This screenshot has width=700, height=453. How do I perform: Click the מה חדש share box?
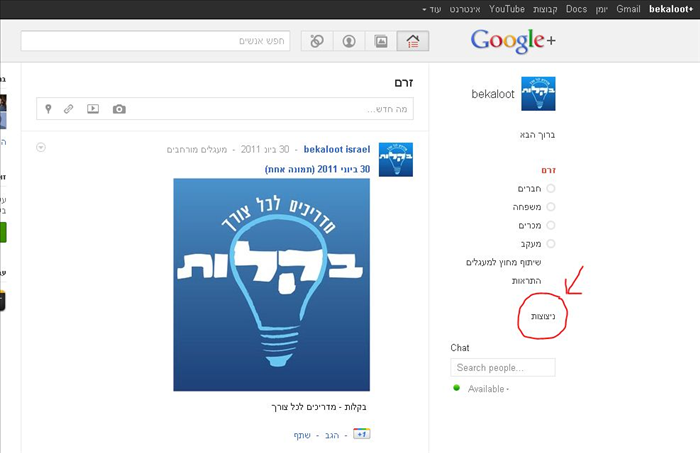(x=225, y=108)
